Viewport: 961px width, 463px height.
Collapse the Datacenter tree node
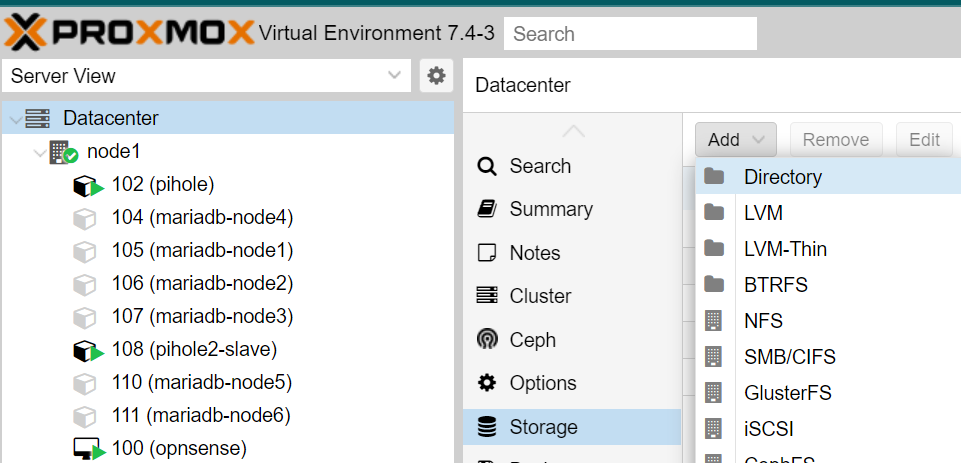pos(15,118)
